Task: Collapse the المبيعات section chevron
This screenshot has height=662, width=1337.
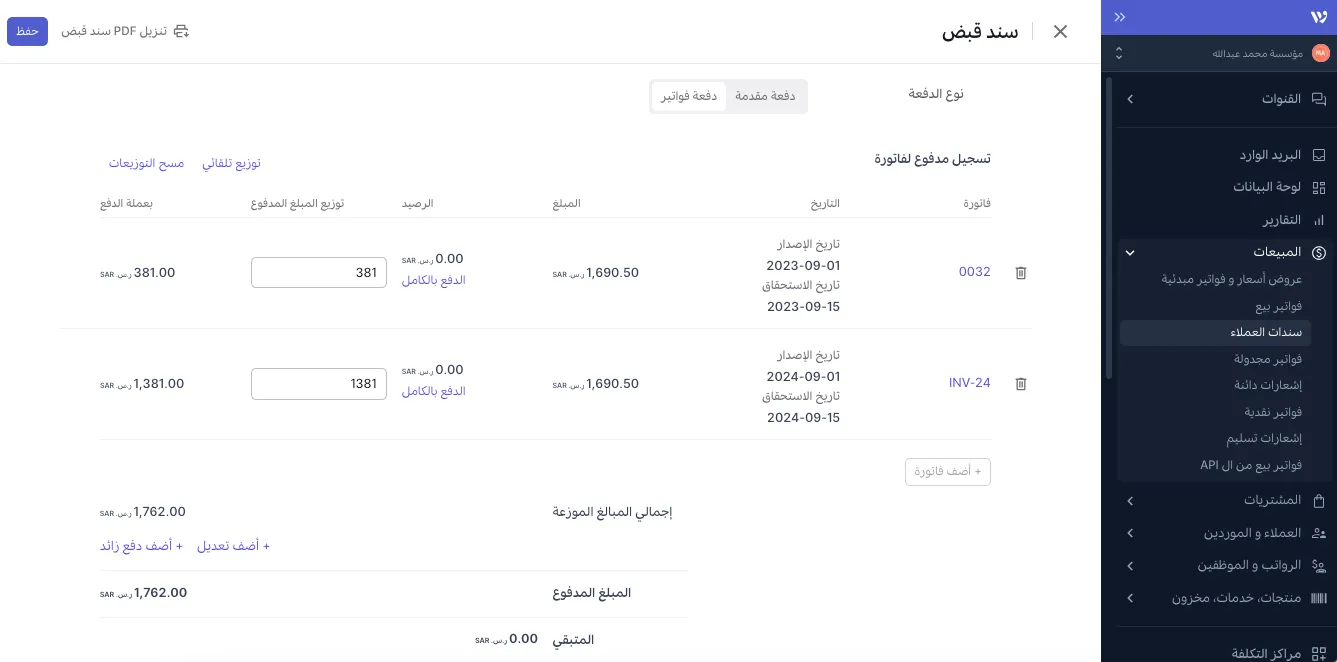Action: 1130,252
